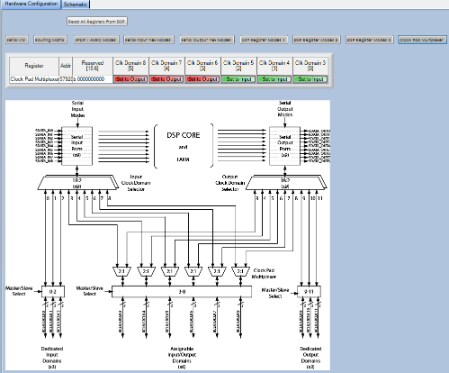Screen dimensions: 449x373
Task: Open the SPDIF / ADAC Modes page
Action: coord(96,40)
